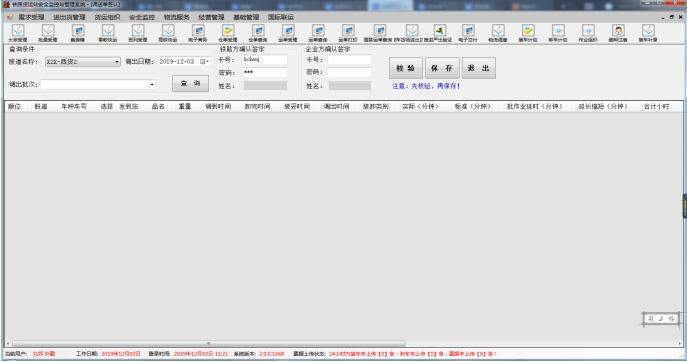
Task: Click the first toolbar icon 大宗受理
Action: coord(18,33)
